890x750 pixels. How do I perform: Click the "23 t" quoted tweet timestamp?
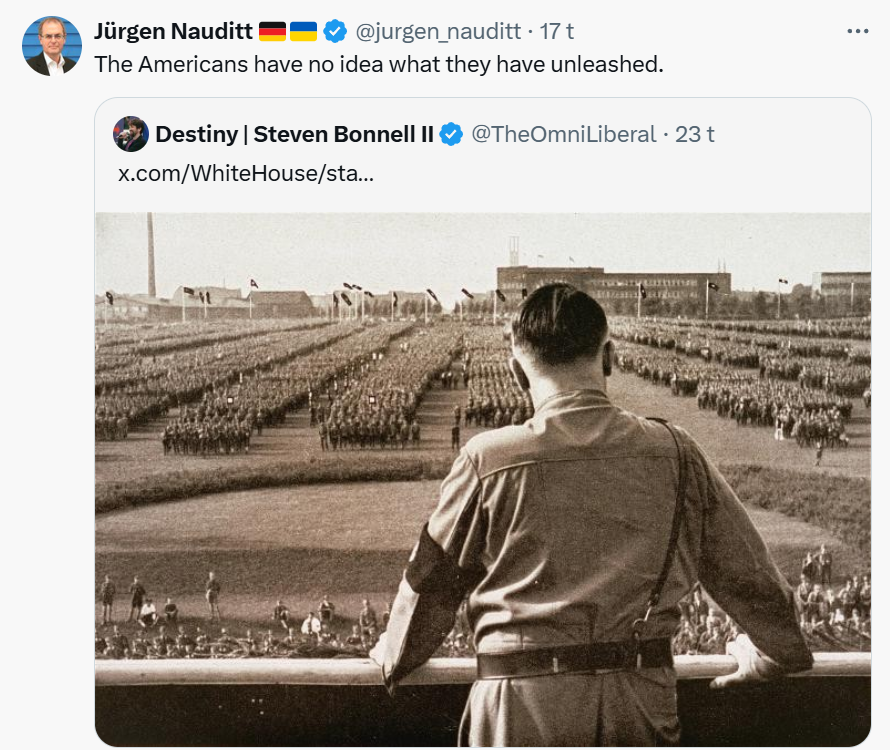(x=695, y=134)
